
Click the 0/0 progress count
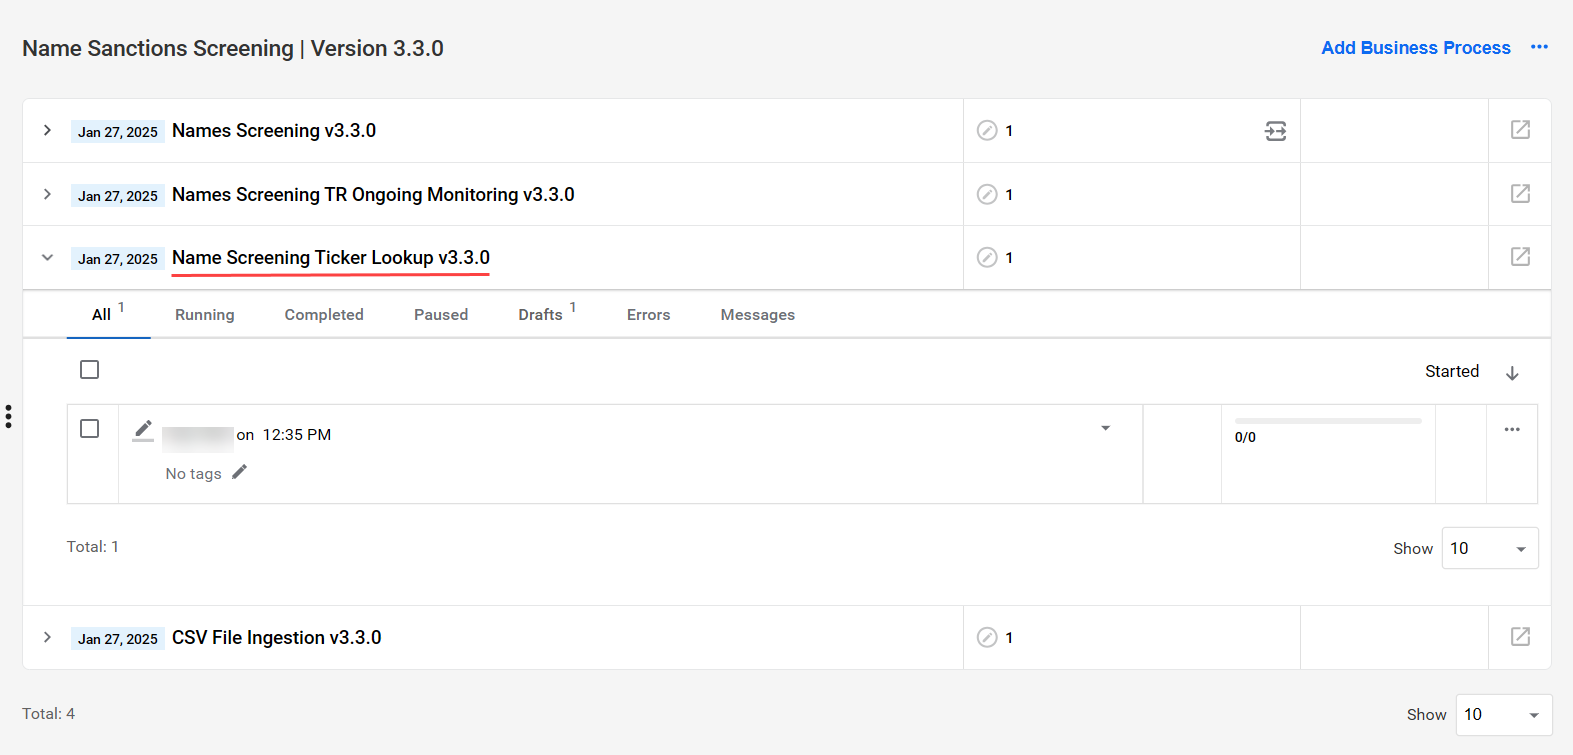pyautogui.click(x=1245, y=437)
